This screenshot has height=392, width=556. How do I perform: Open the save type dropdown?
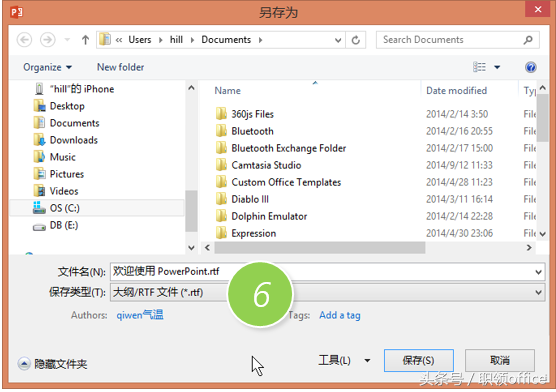pos(327,293)
